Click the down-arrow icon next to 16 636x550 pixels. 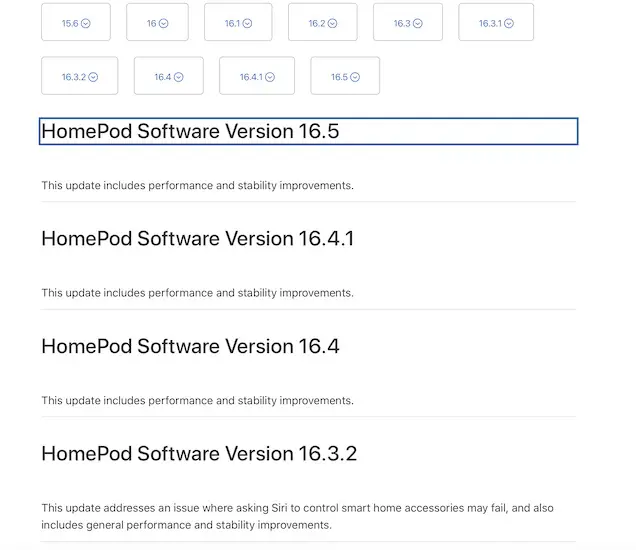coord(164,23)
